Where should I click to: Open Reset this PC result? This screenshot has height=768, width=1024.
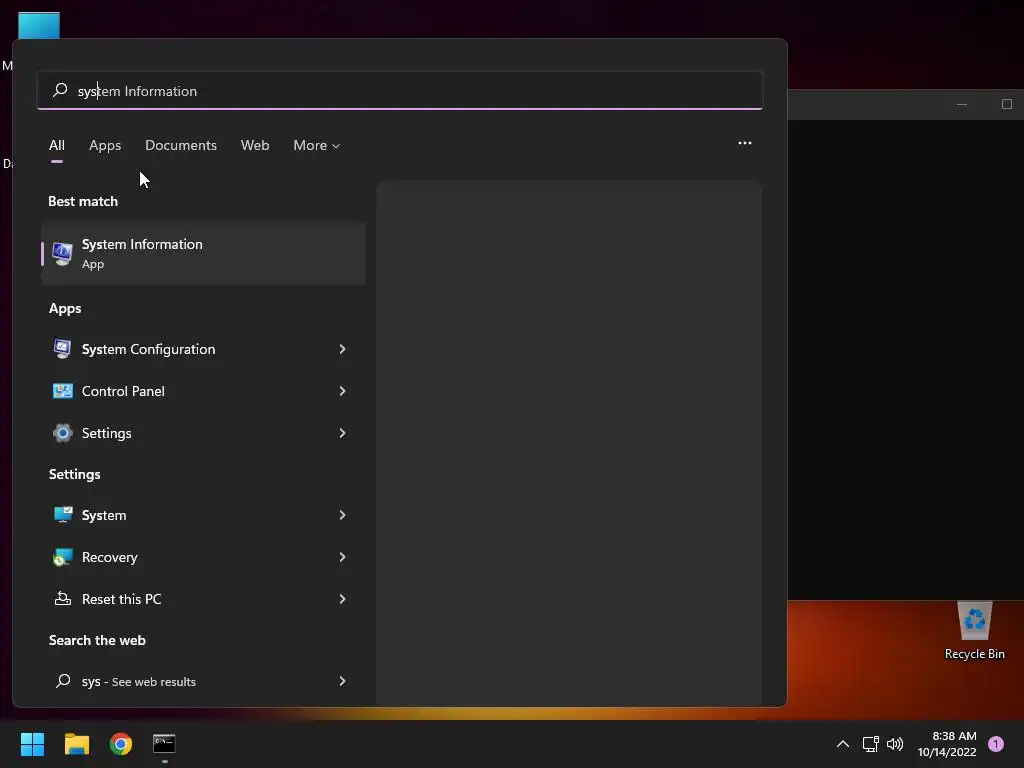pyautogui.click(x=203, y=599)
